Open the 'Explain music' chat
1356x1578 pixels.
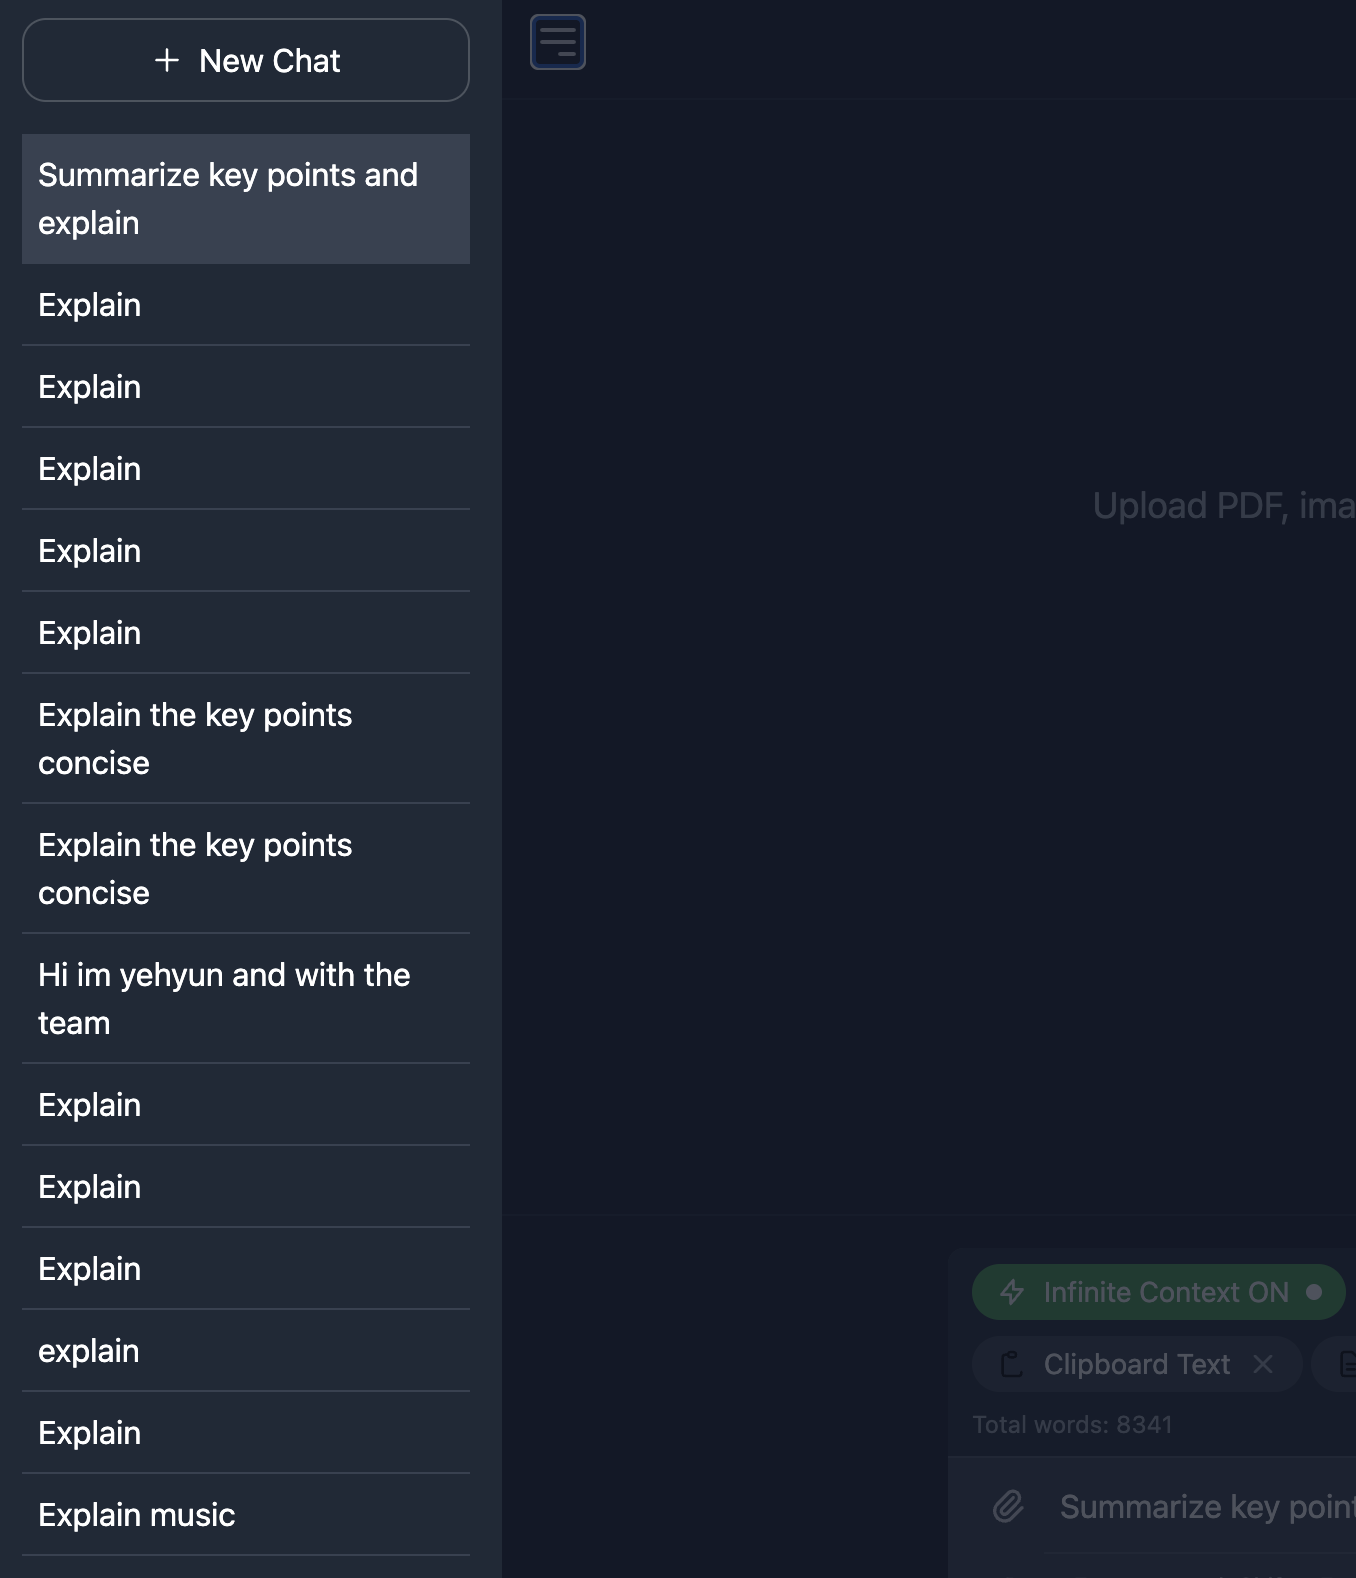(246, 1515)
